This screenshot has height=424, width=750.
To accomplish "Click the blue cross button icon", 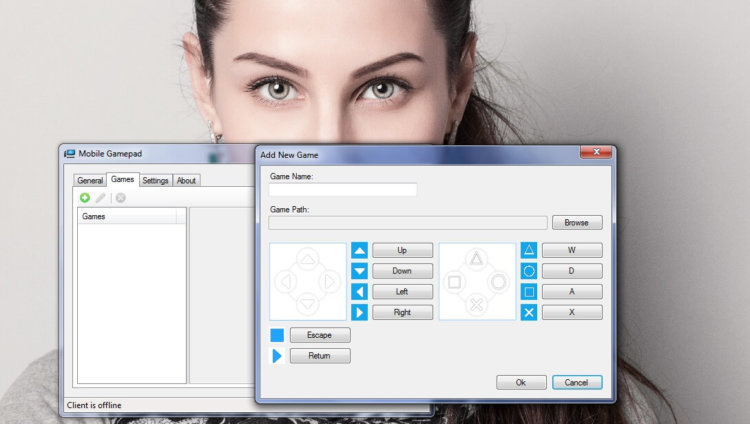I will pos(530,313).
